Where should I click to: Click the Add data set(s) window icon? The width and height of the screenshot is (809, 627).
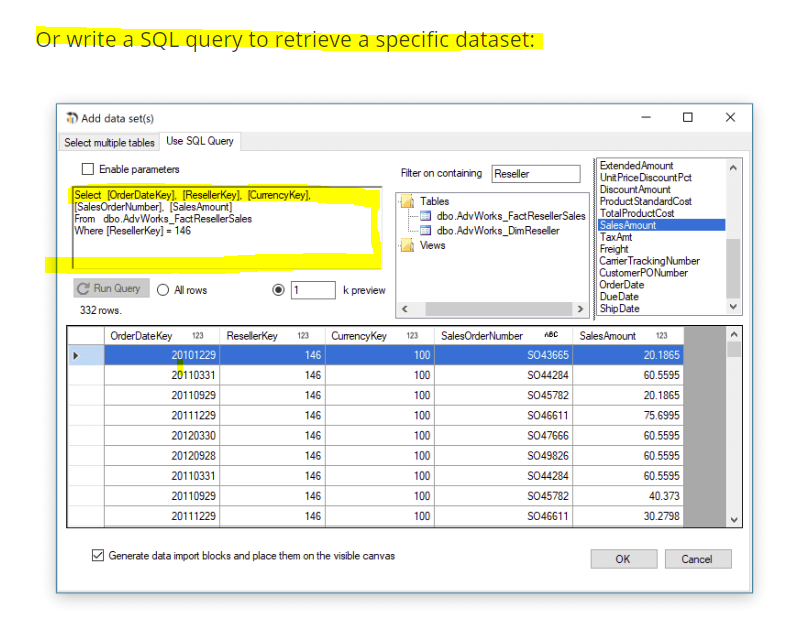(x=72, y=118)
